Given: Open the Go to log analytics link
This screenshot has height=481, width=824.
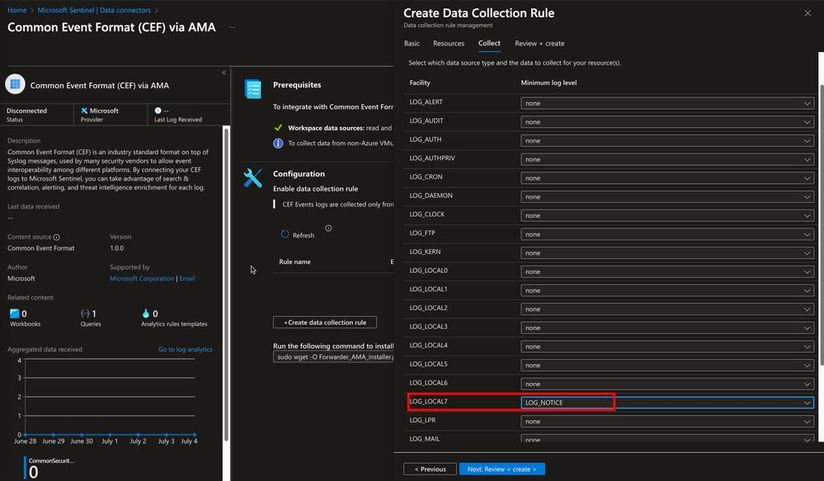Looking at the screenshot, I should pos(185,349).
